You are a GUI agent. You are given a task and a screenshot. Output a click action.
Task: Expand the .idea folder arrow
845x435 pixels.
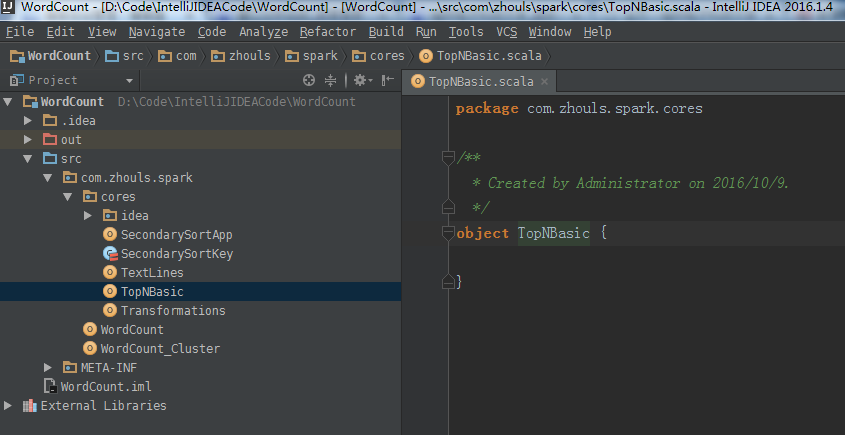28,120
